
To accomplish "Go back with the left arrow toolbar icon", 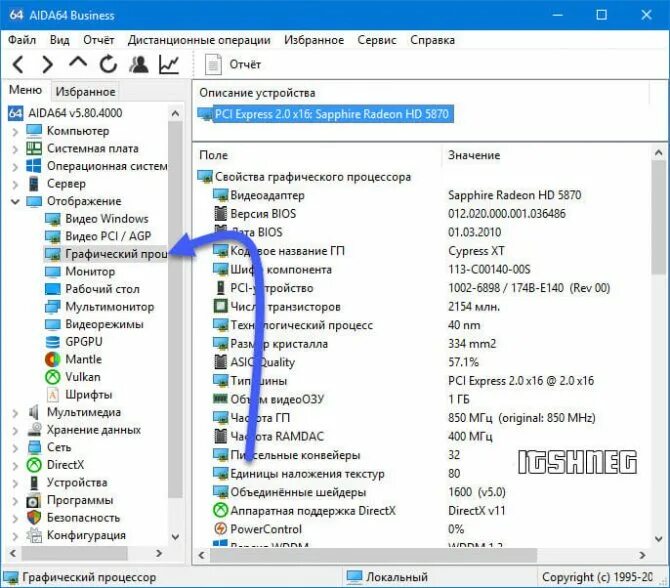I will pyautogui.click(x=18, y=65).
